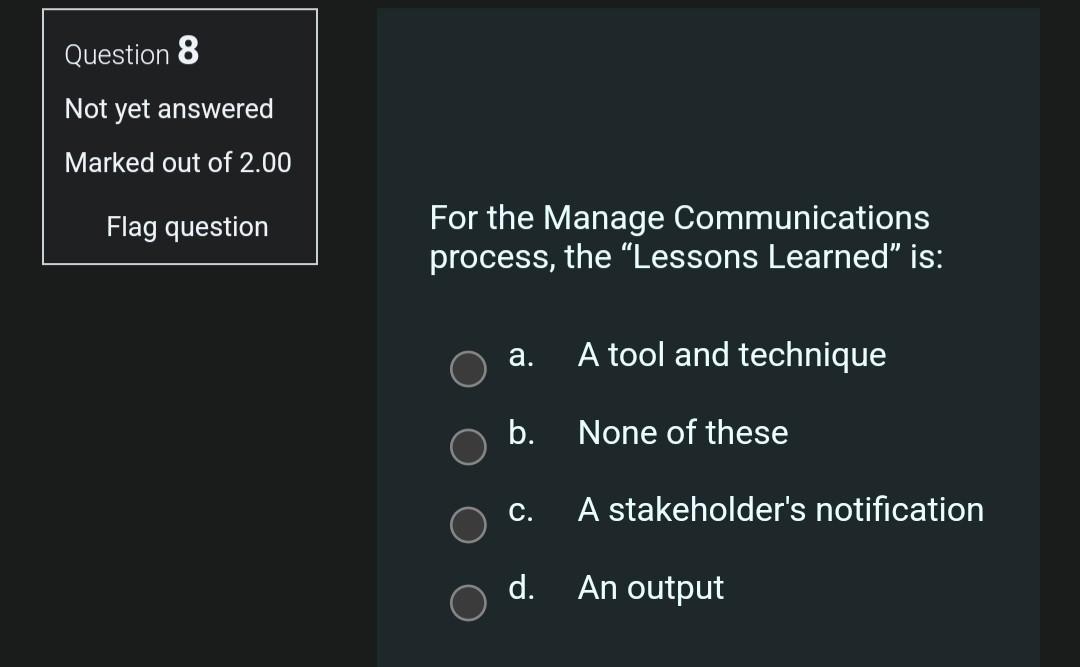Click the word 'Question' in the info box
This screenshot has height=667, width=1080.
[x=117, y=55]
